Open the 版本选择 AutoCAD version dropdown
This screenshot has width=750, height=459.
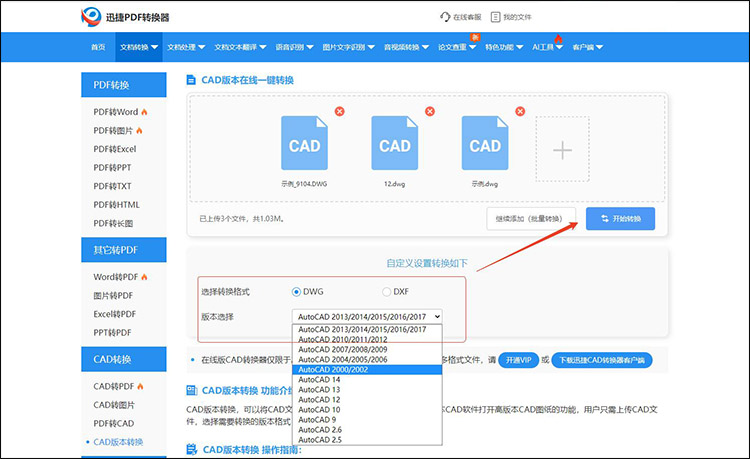point(367,317)
